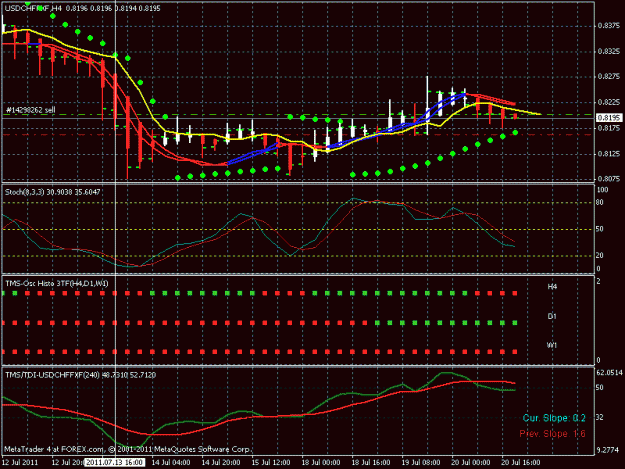Image resolution: width=625 pixels, height=469 pixels.
Task: Click the '20 Jul 00:00' time axis label
Action: 471,463
